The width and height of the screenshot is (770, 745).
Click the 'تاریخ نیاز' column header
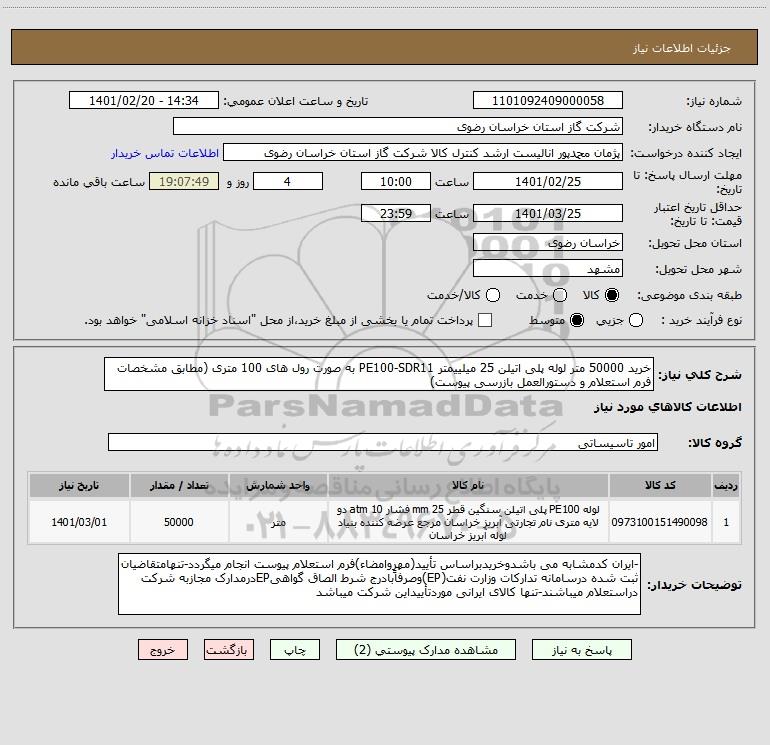point(79,485)
